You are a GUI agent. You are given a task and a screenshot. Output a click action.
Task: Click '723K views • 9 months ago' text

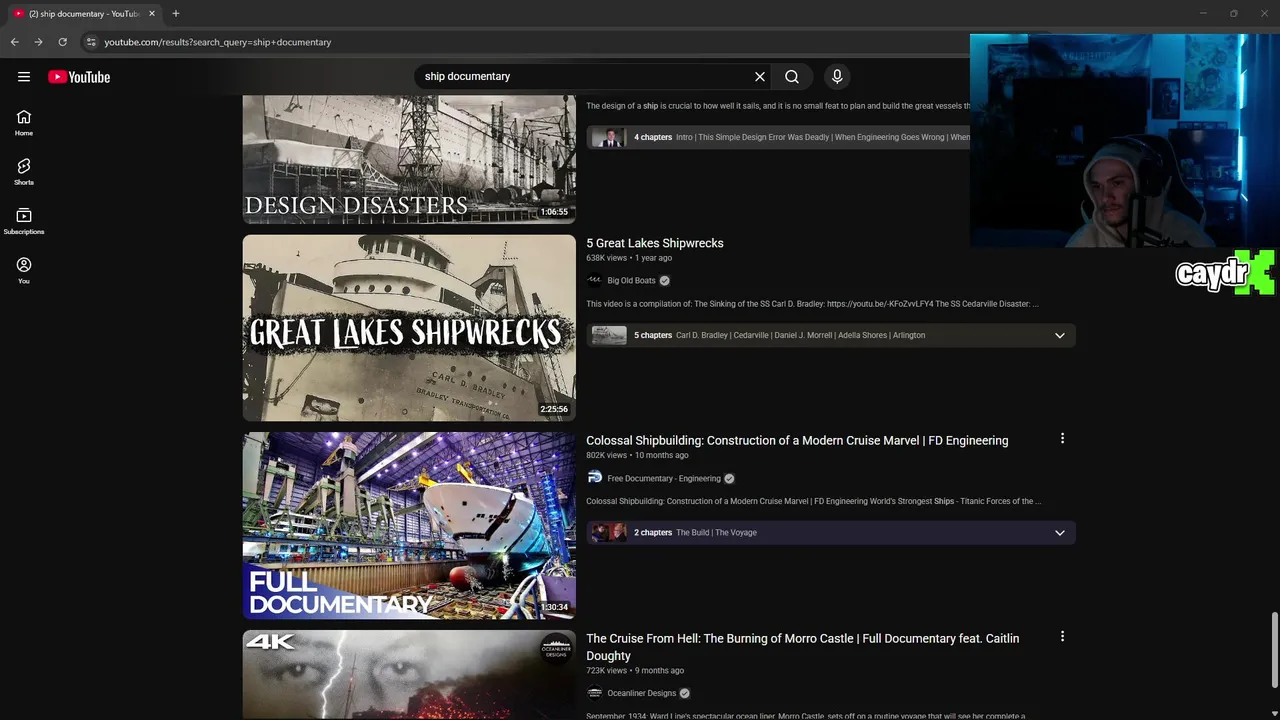635,670
